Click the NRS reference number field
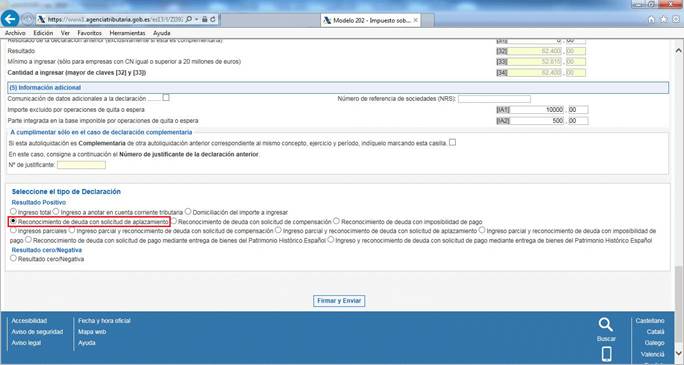The height and width of the screenshot is (365, 684). pyautogui.click(x=494, y=99)
